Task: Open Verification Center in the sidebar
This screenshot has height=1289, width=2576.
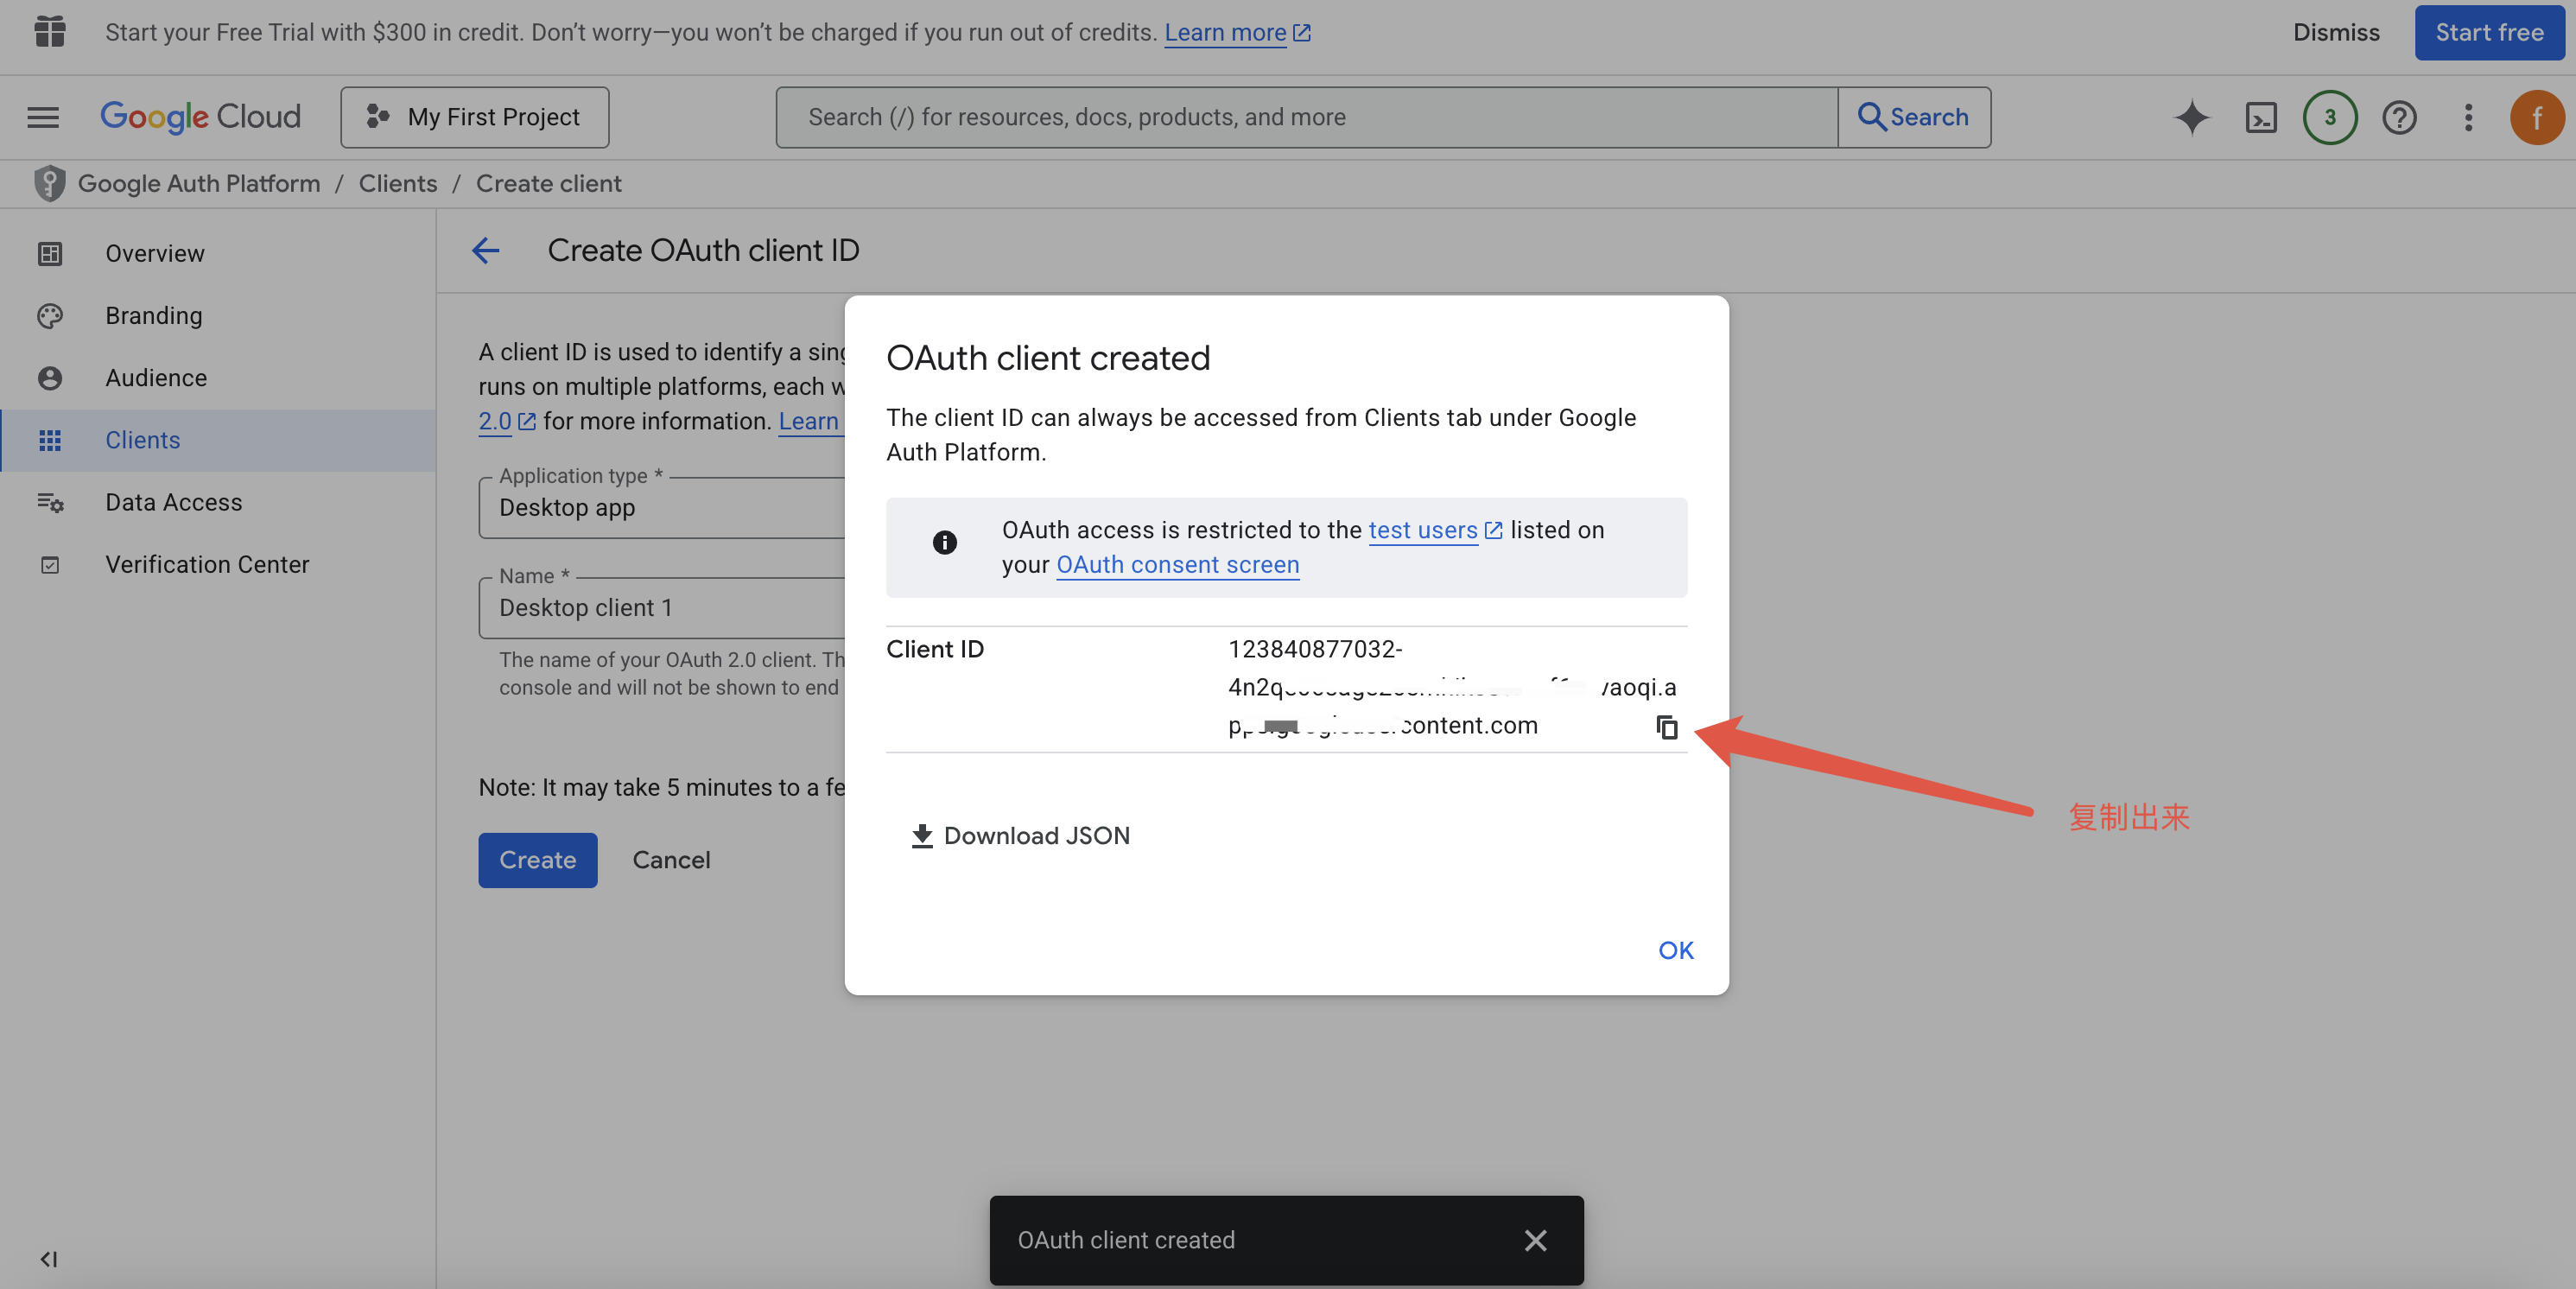Action: point(218,564)
